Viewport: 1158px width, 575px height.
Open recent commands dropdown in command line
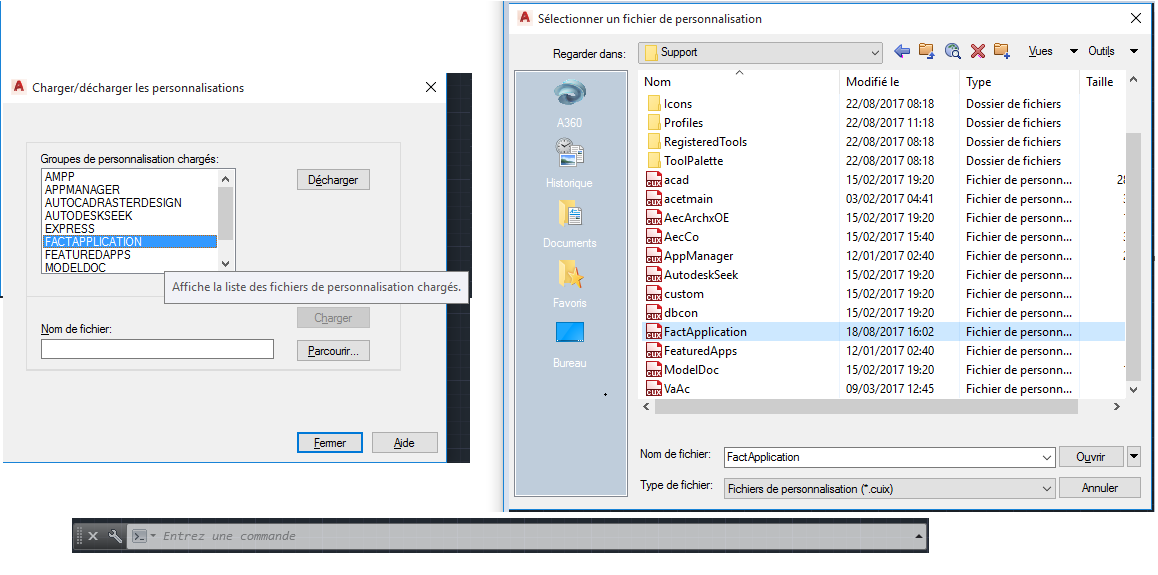point(153,537)
